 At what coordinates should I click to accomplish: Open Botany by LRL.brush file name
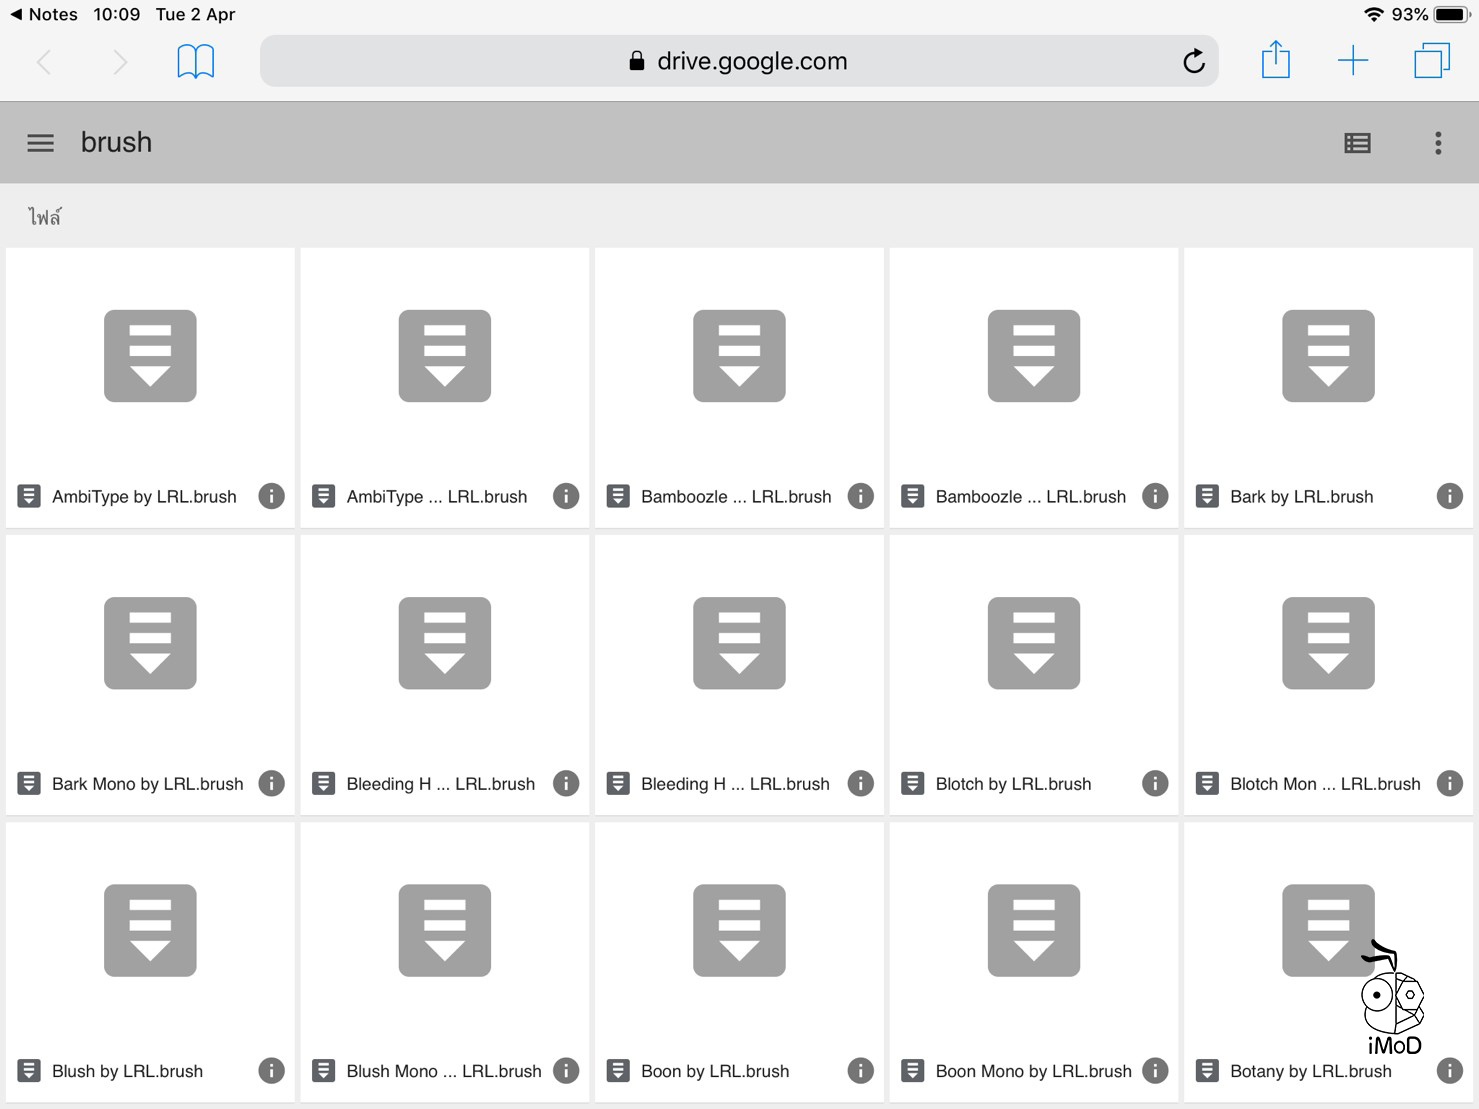tap(1310, 1071)
